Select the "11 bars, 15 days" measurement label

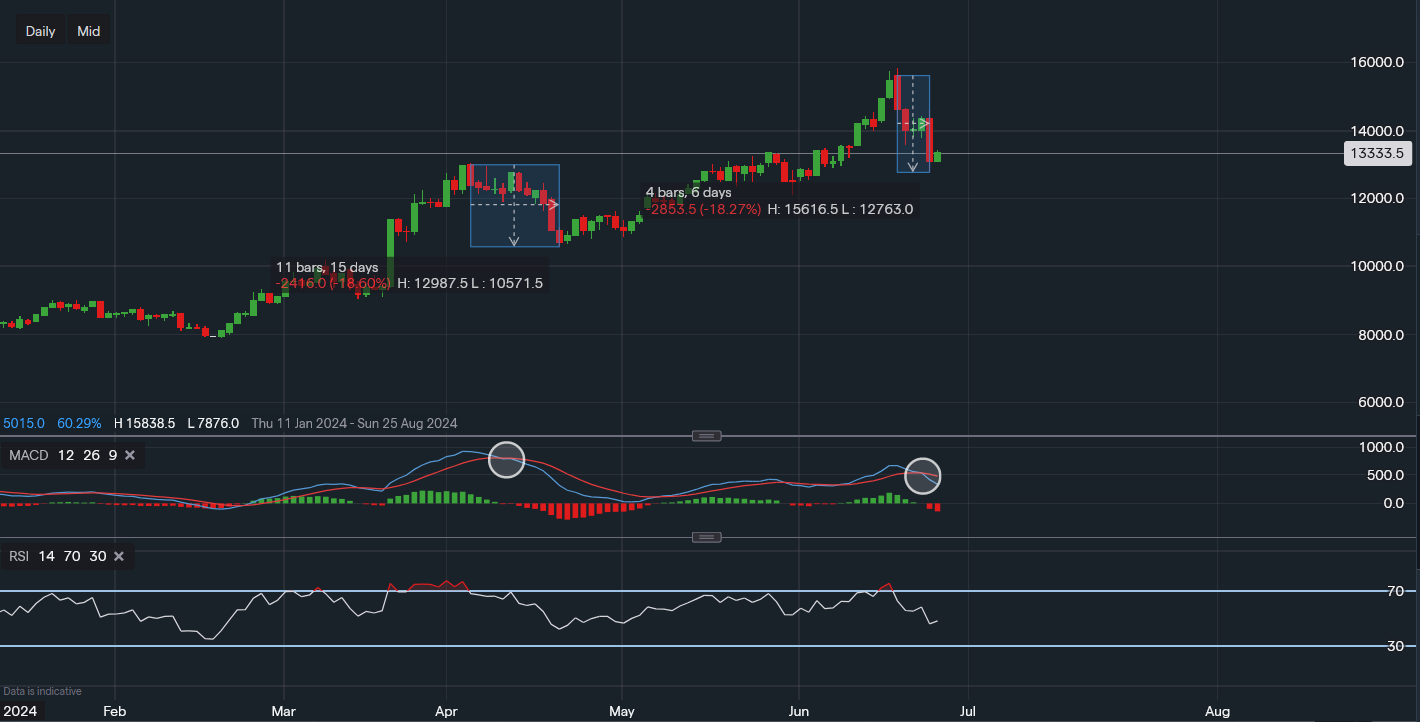tap(327, 267)
